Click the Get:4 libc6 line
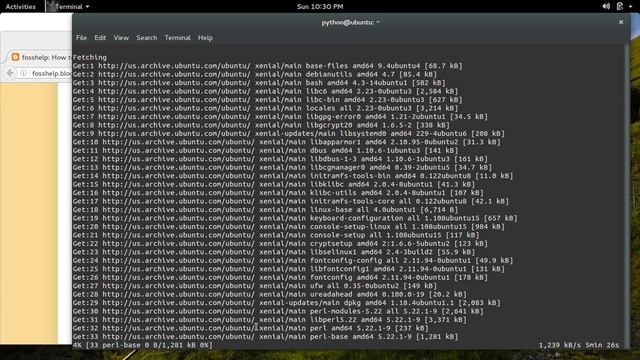Screen dimensions: 640x360 [266, 91]
